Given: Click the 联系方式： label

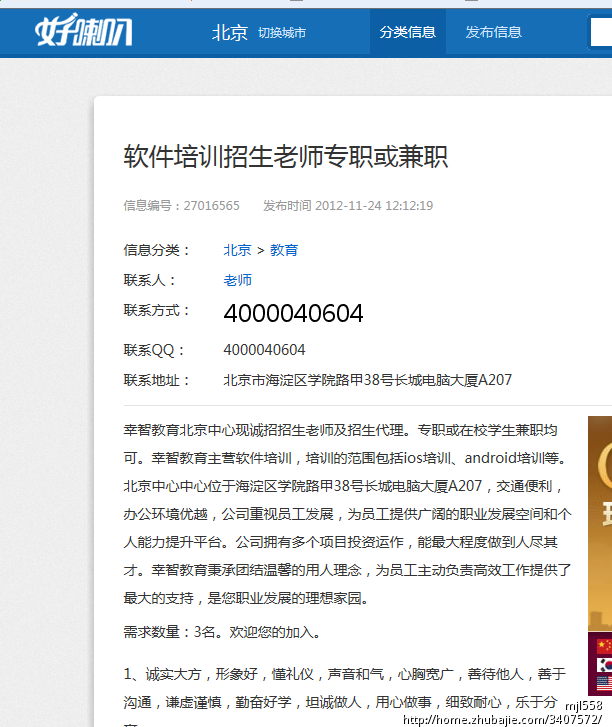Looking at the screenshot, I should 157,310.
